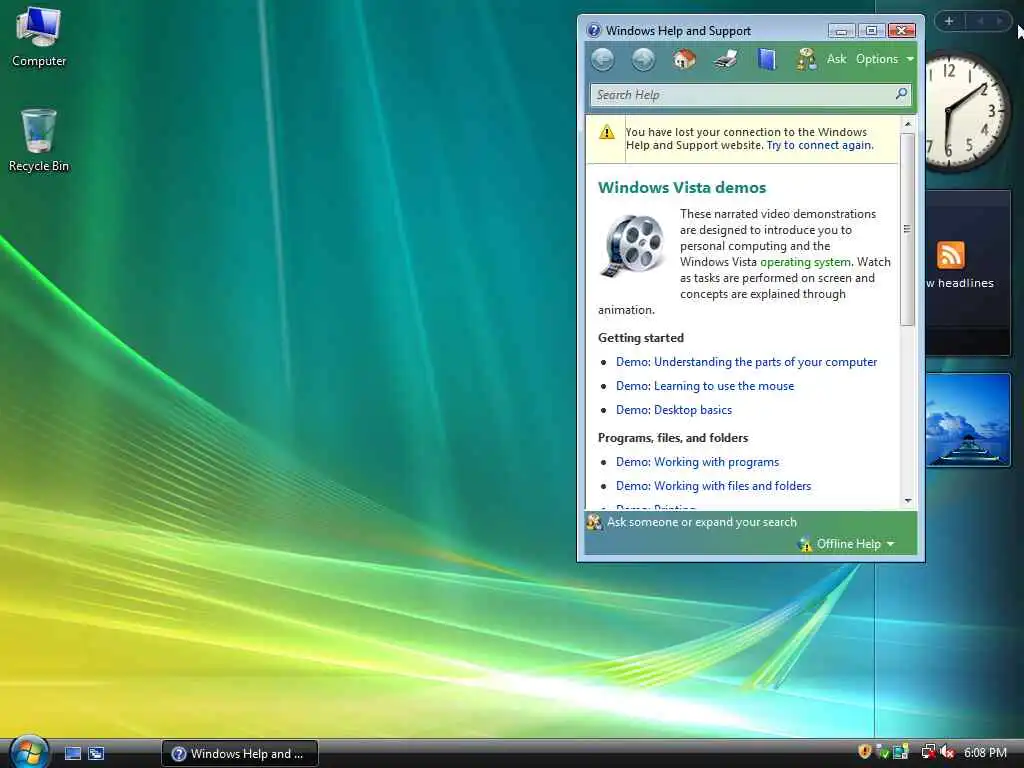
Task: Close the Windows Help and Support window
Action: click(902, 31)
